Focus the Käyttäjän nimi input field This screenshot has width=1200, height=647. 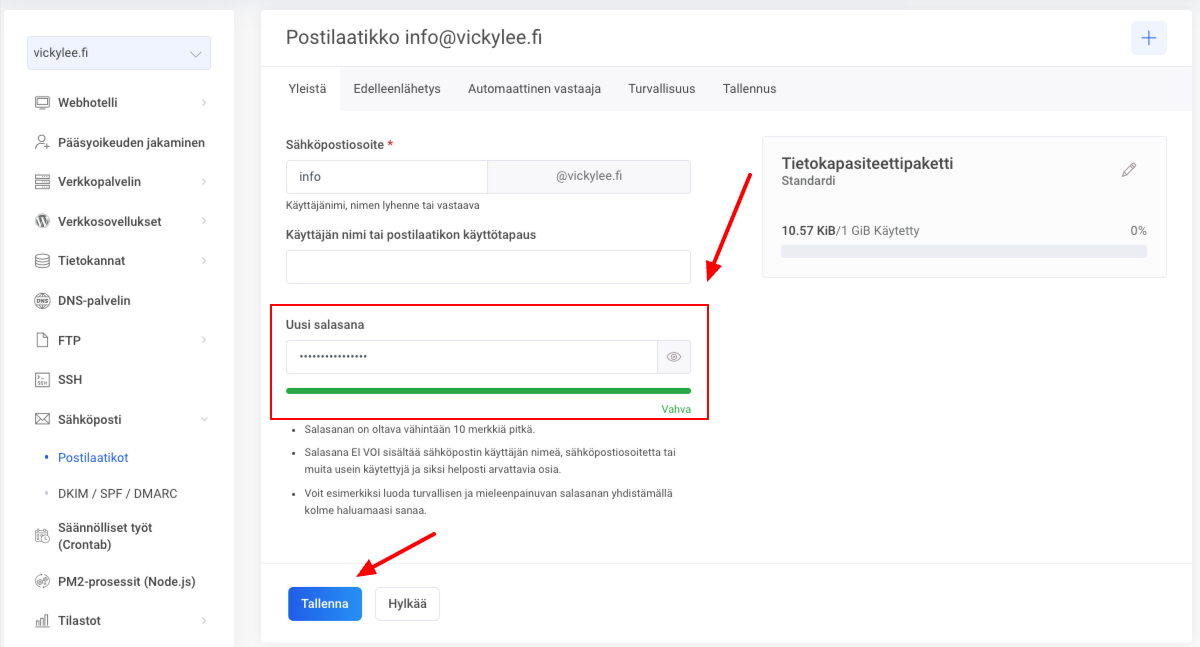coord(488,267)
